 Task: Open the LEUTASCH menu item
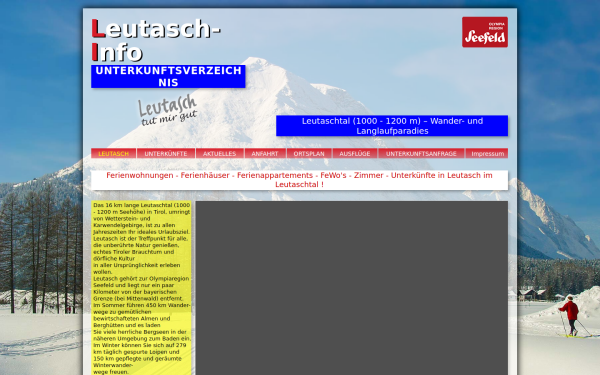click(114, 153)
